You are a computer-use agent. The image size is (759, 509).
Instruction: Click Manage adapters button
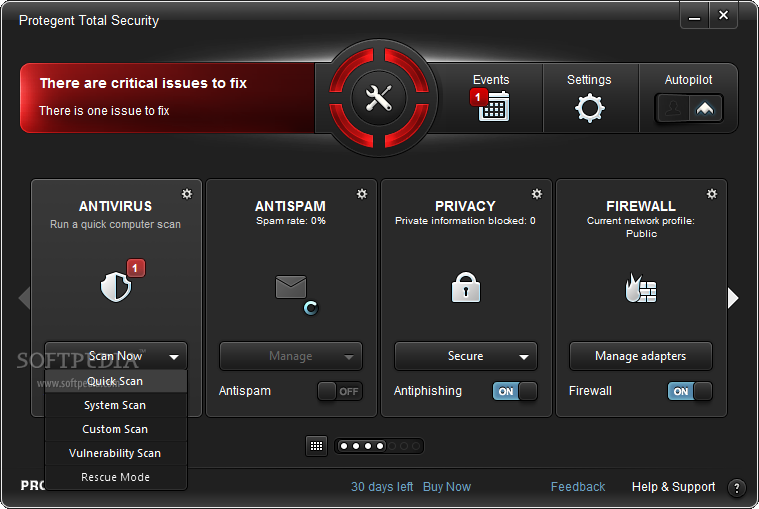[x=641, y=357]
